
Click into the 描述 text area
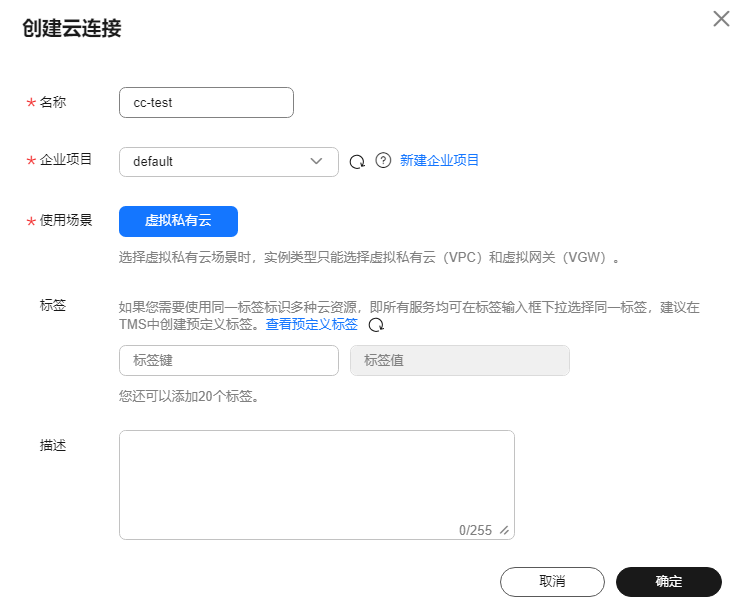317,485
